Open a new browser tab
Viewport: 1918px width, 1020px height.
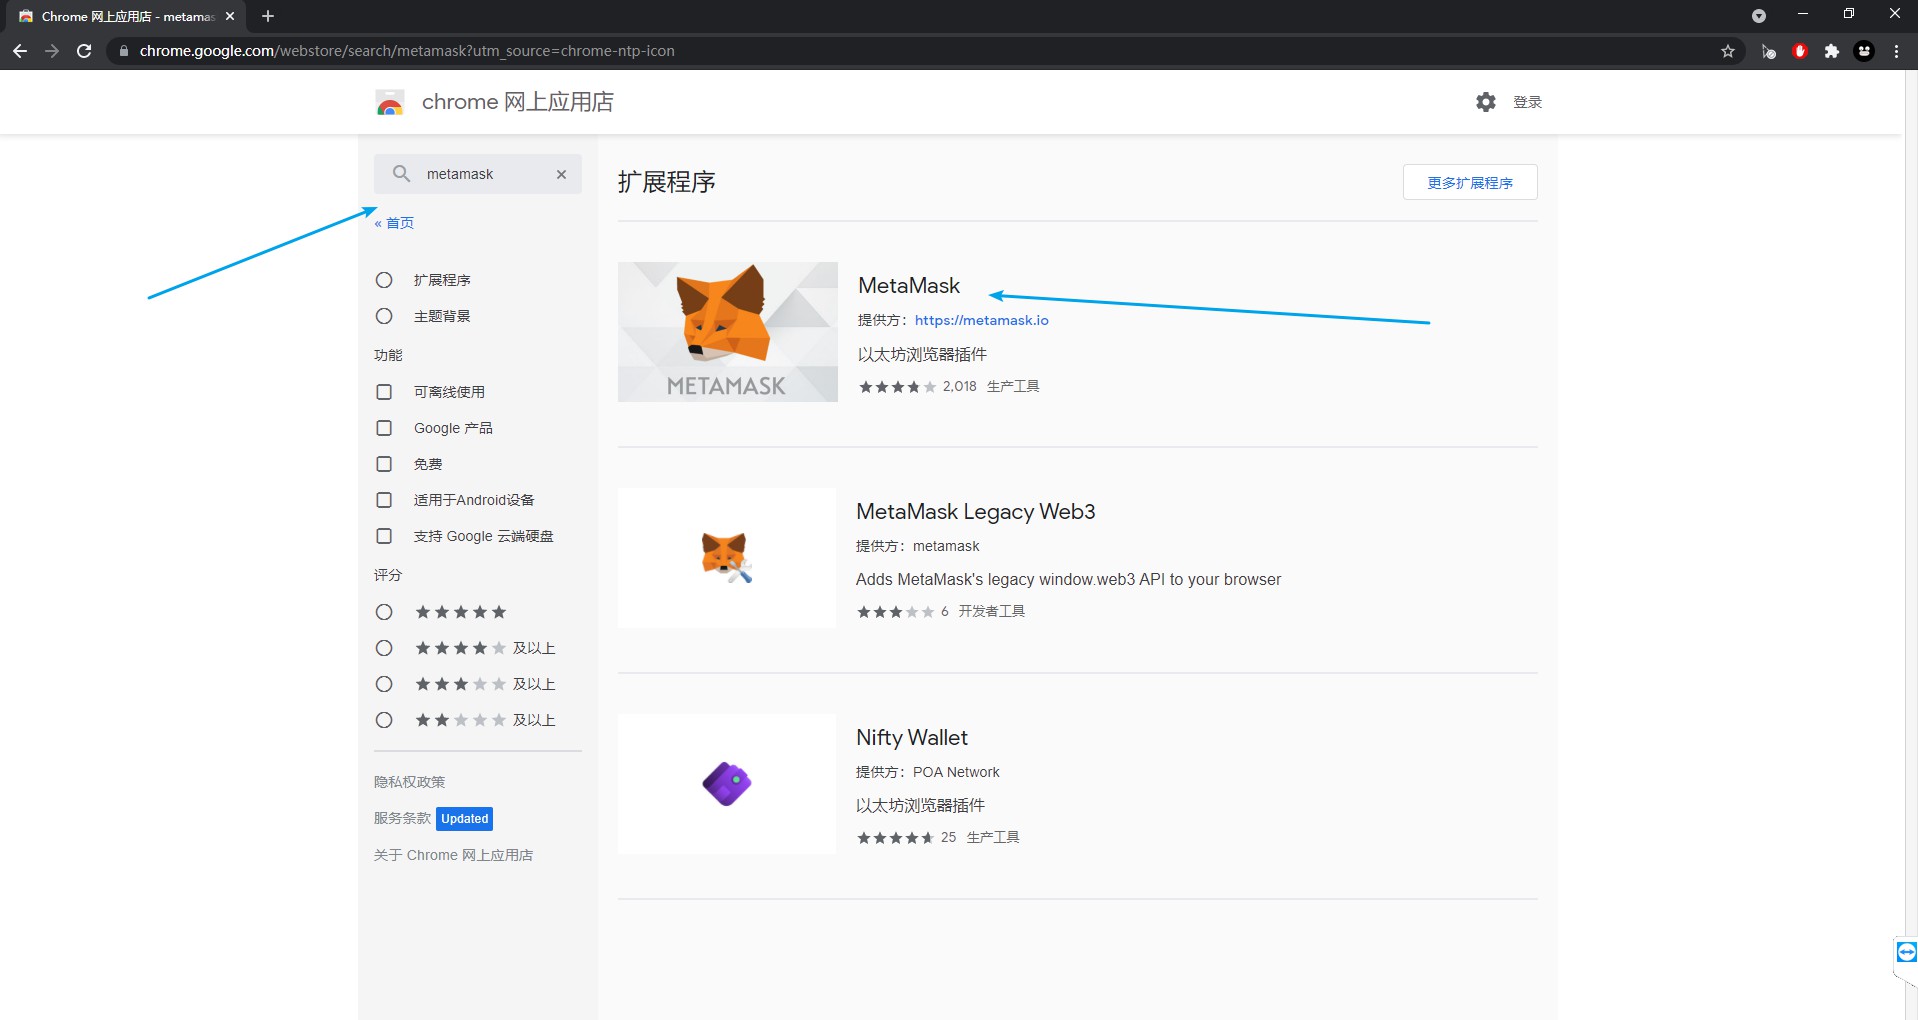pyautogui.click(x=268, y=16)
